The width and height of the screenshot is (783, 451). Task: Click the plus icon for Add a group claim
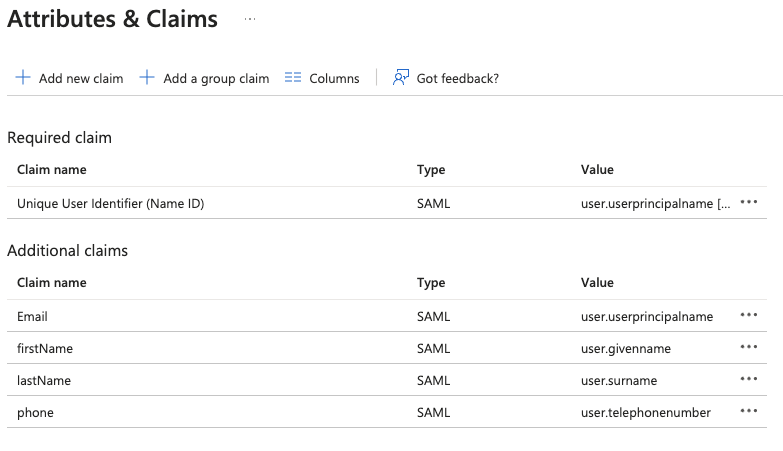click(147, 78)
